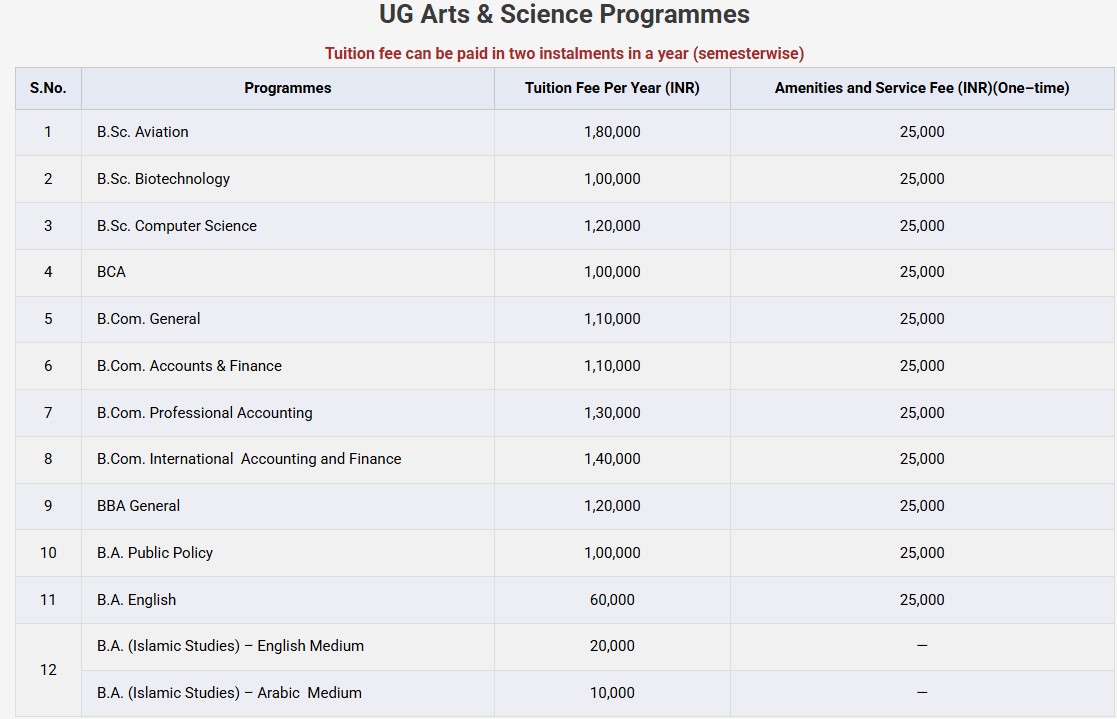Image resolution: width=1117 pixels, height=719 pixels.
Task: Select B.Com. Accounts & Finance entry
Action: pos(189,366)
